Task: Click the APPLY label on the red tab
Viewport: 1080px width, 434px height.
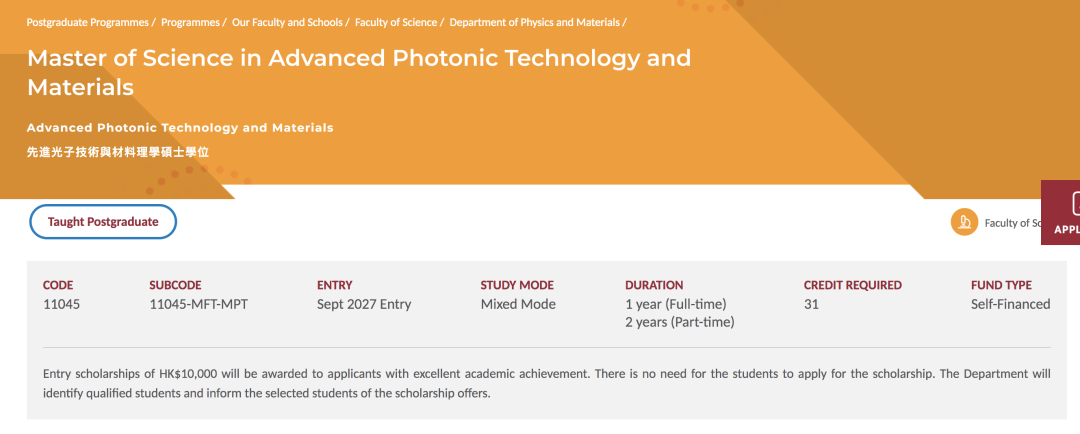Action: coord(1067,230)
